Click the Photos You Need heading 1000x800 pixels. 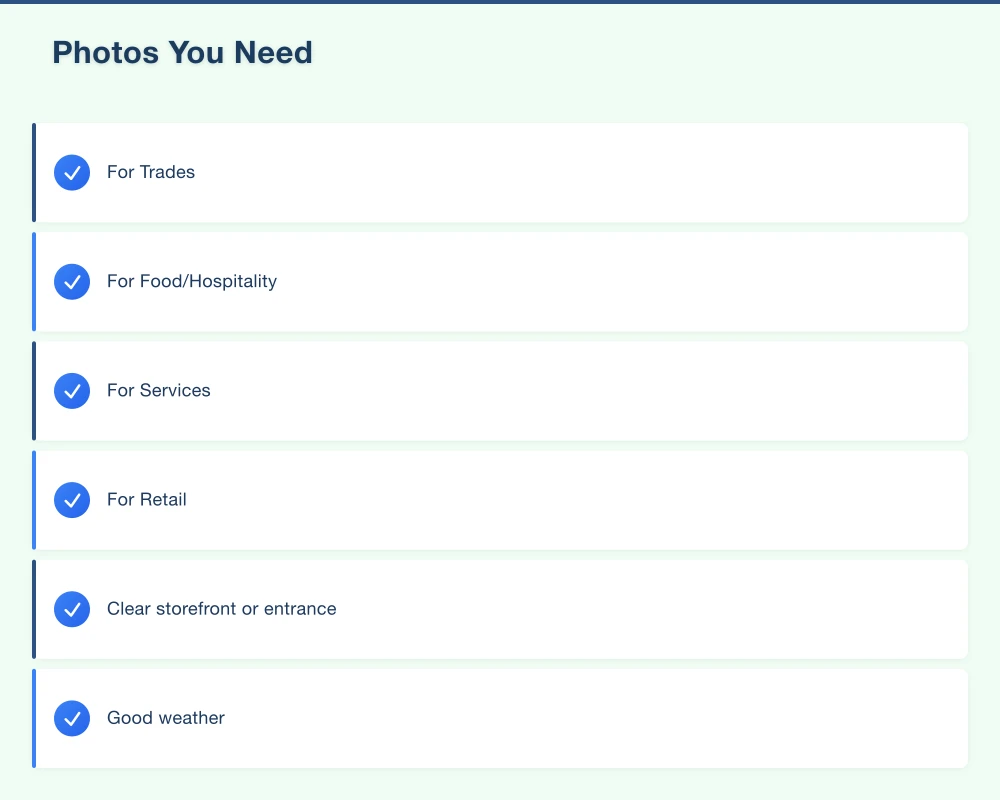pos(182,52)
